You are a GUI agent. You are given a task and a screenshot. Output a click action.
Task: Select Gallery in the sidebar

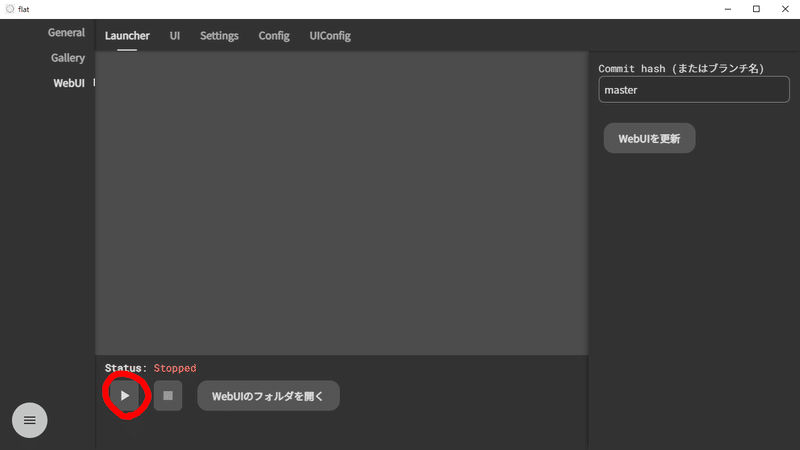(68, 58)
